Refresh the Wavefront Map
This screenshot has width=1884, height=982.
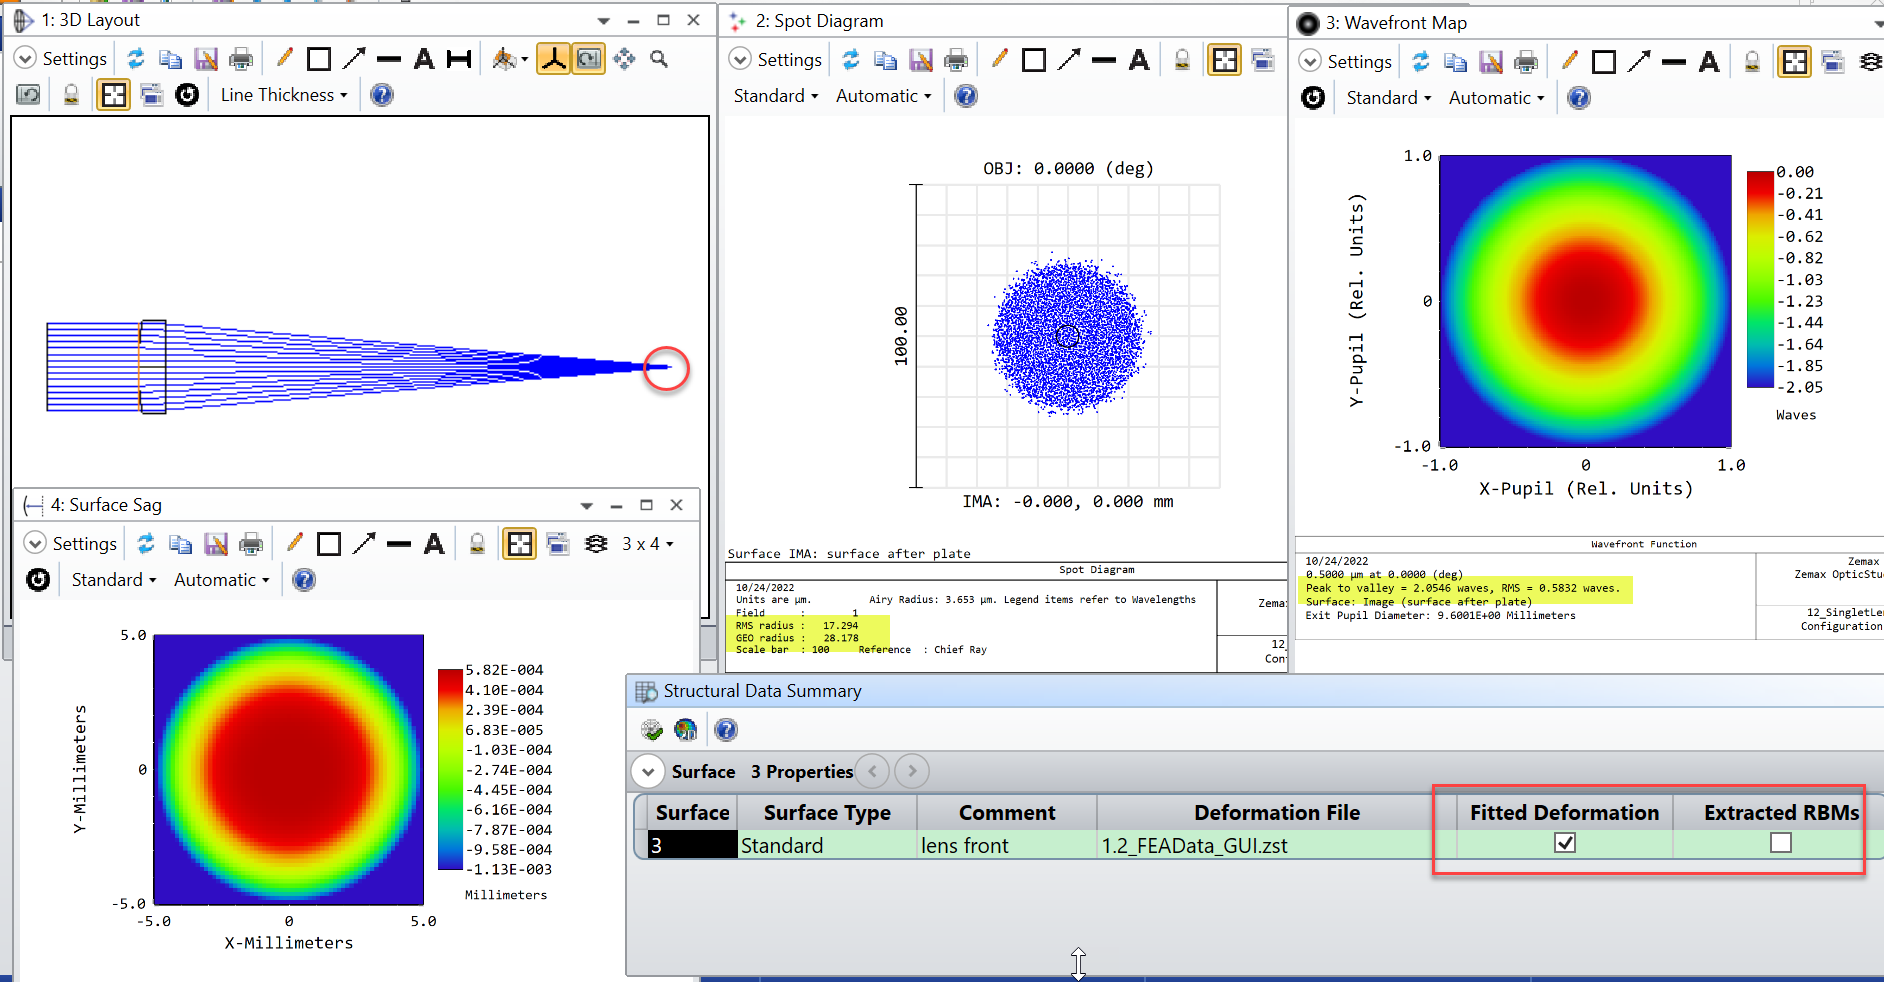1421,62
